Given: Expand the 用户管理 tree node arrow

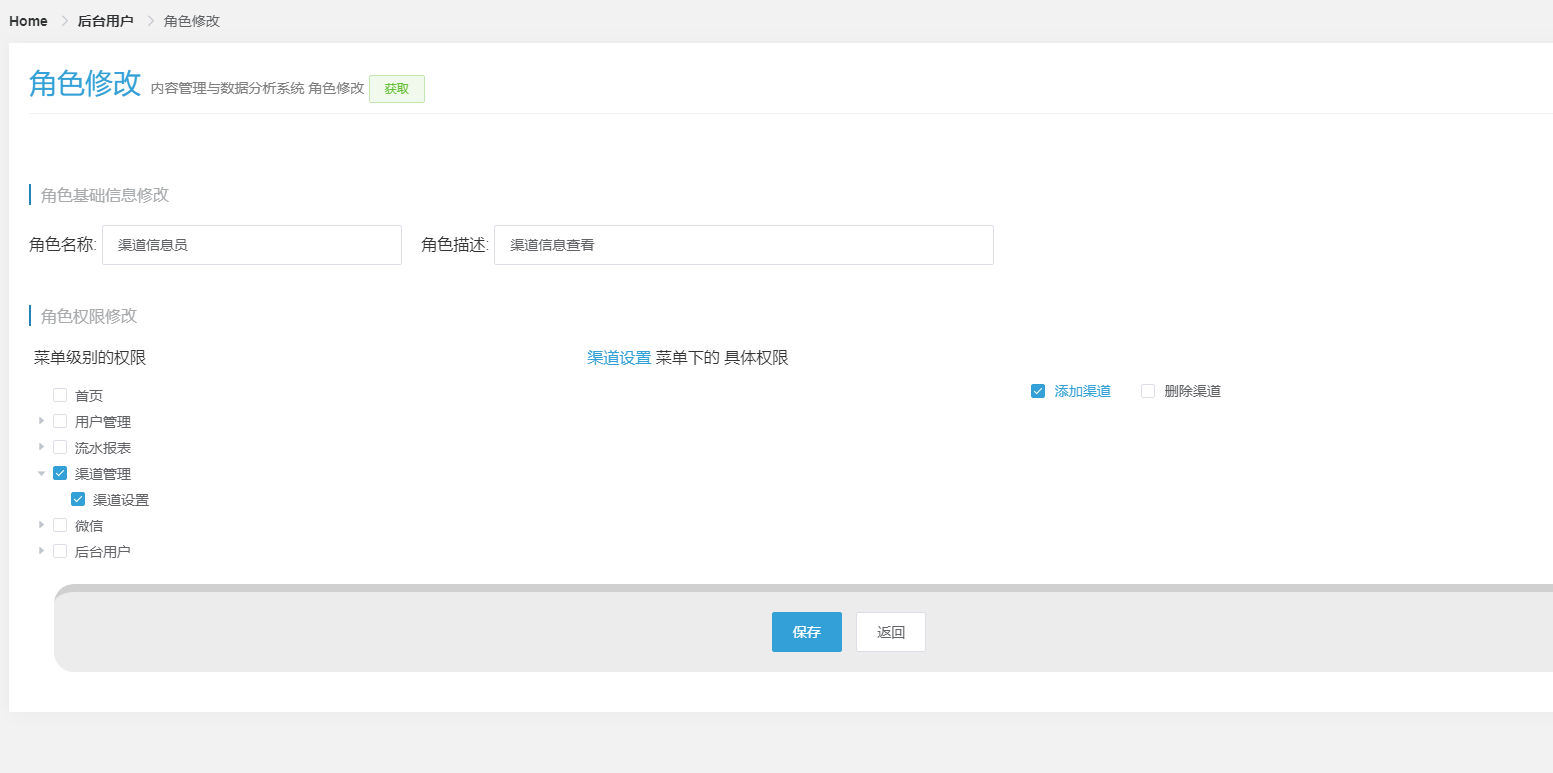Looking at the screenshot, I should 42,421.
